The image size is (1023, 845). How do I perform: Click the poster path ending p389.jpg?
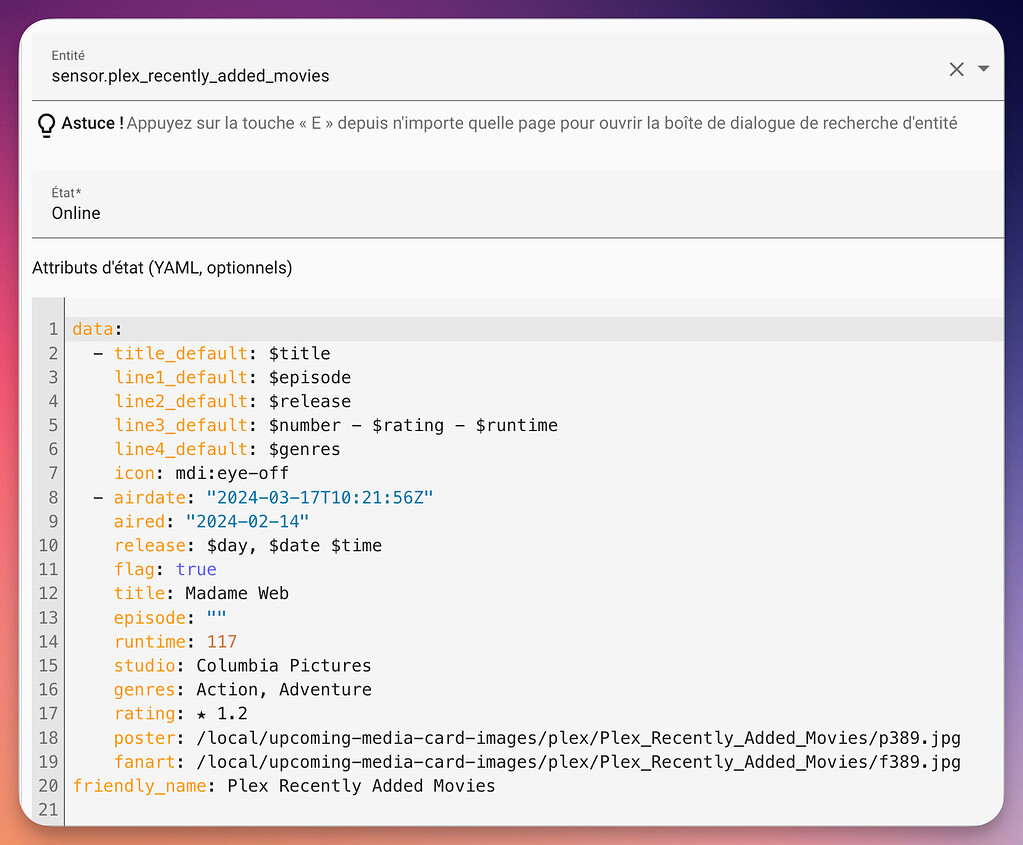[x=579, y=738]
